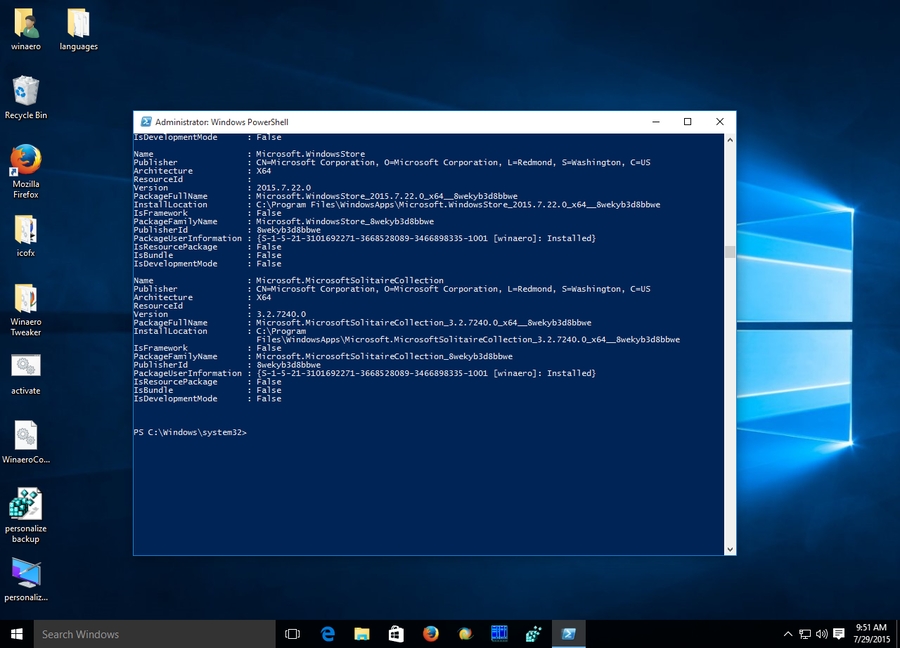Expand hidden icons in the system tray
The height and width of the screenshot is (648, 900).
[788, 634]
